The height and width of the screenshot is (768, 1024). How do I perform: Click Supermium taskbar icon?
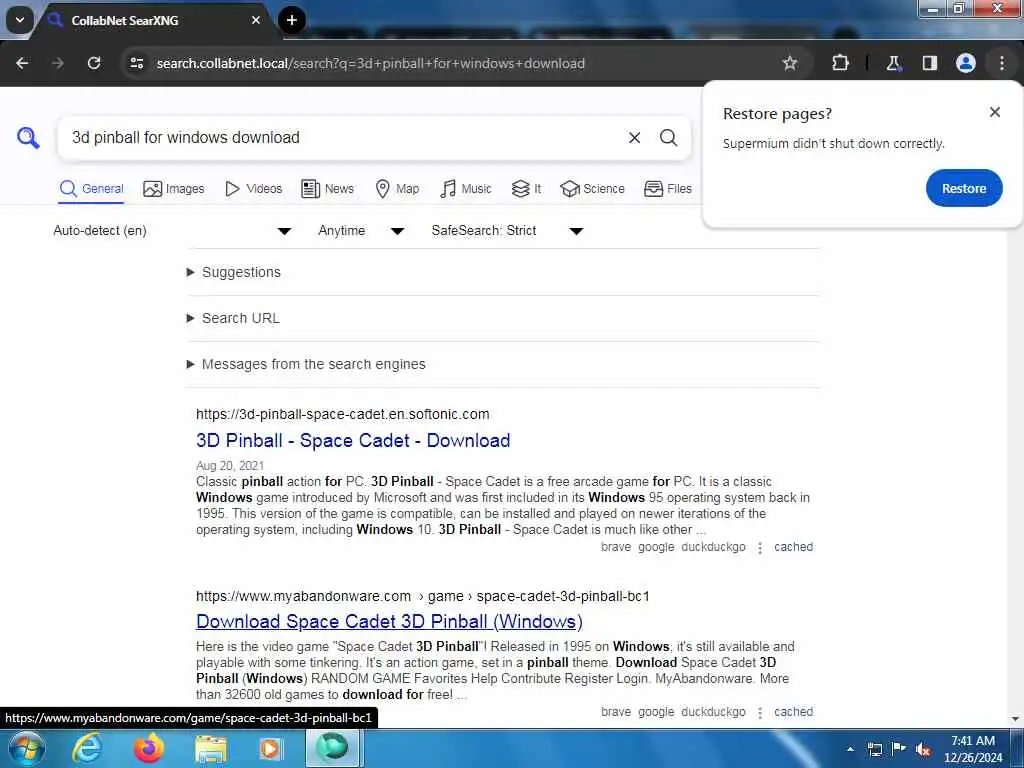pyautogui.click(x=333, y=748)
